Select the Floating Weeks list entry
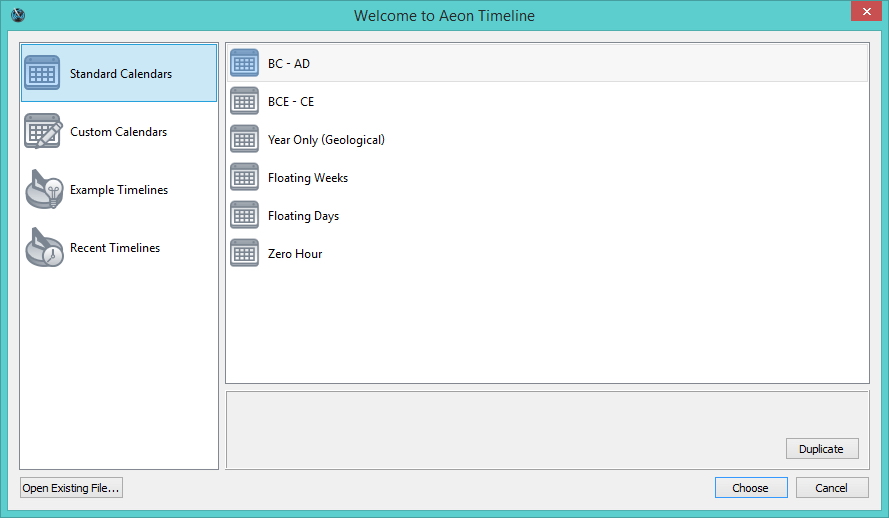Viewport: 889px width, 518px height. (308, 178)
